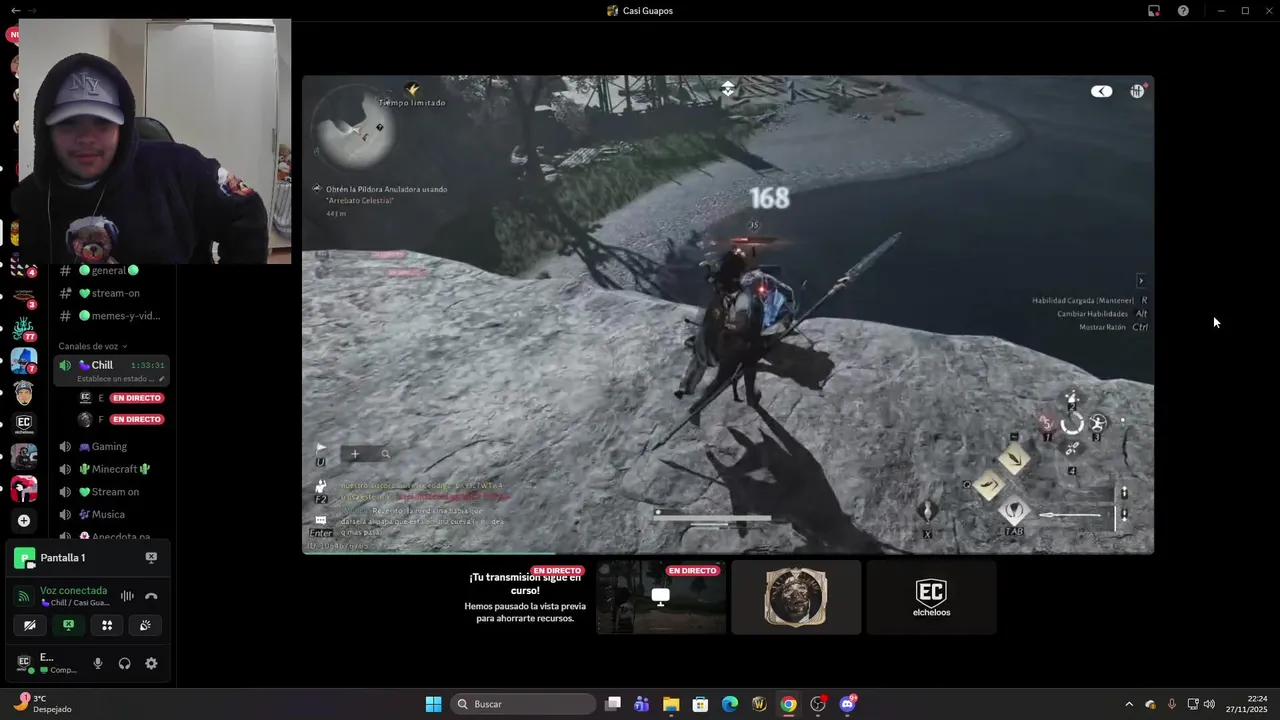
Task: Open Discord user settings gear
Action: [151, 663]
